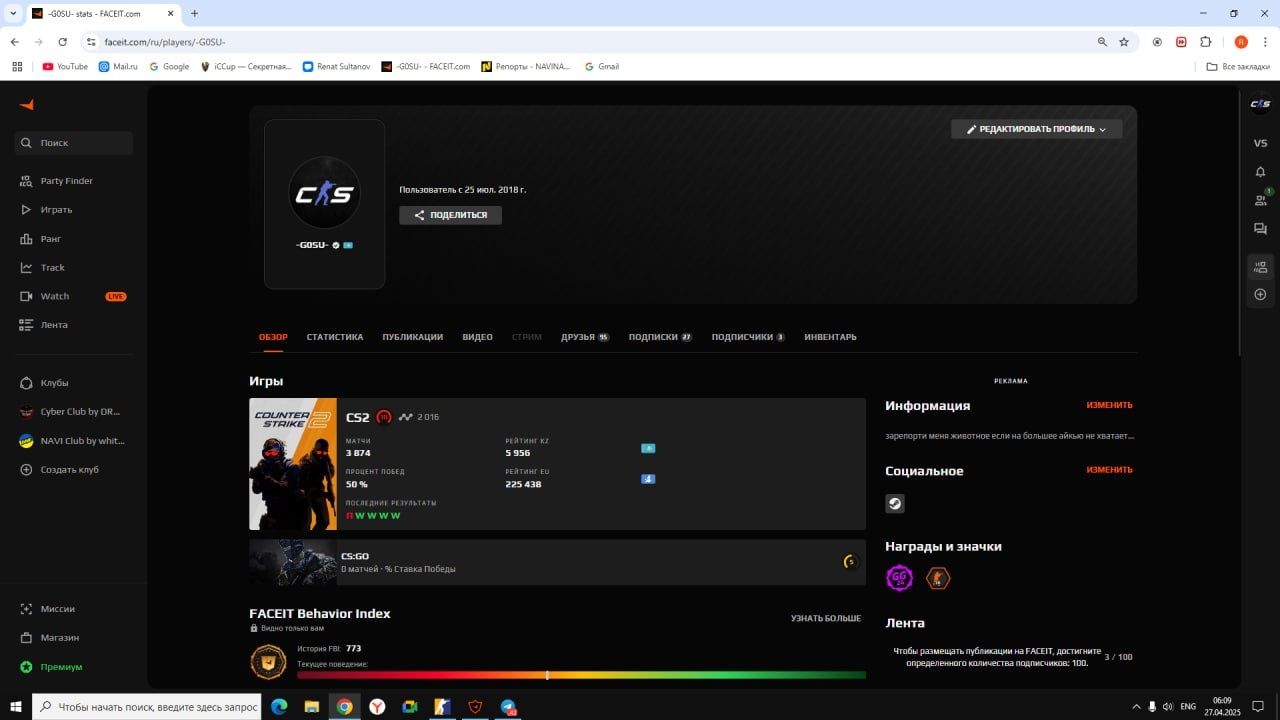Click the purple GG award badge
Viewport: 1280px width, 720px height.
coord(899,578)
